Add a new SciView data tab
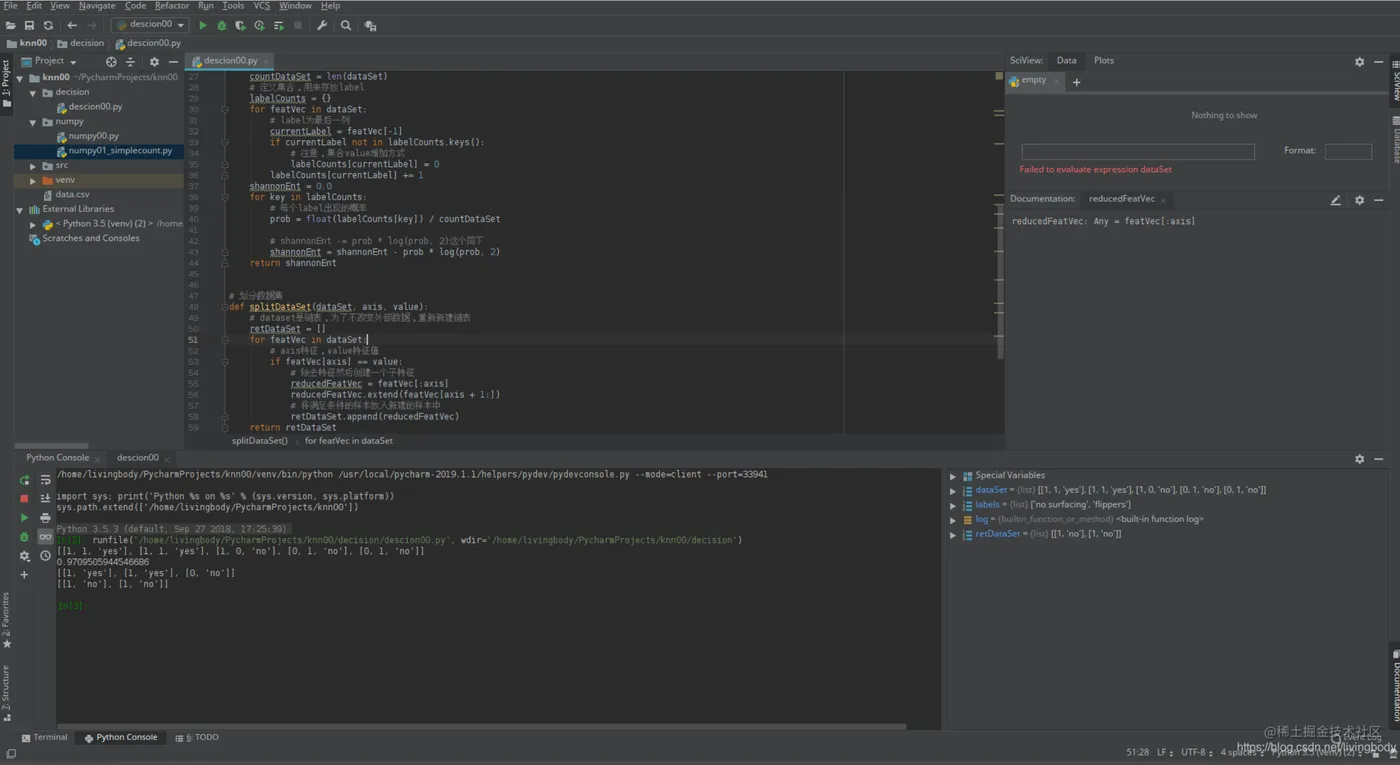The width and height of the screenshot is (1400, 765). tap(1077, 82)
